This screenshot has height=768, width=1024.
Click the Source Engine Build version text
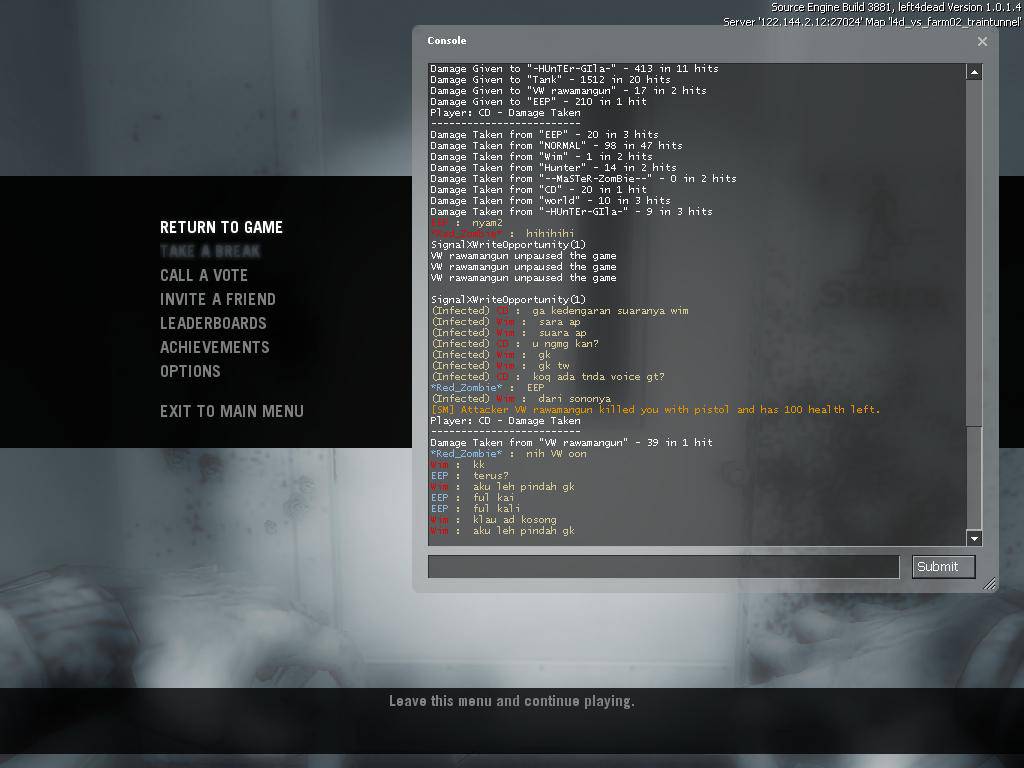pos(896,7)
